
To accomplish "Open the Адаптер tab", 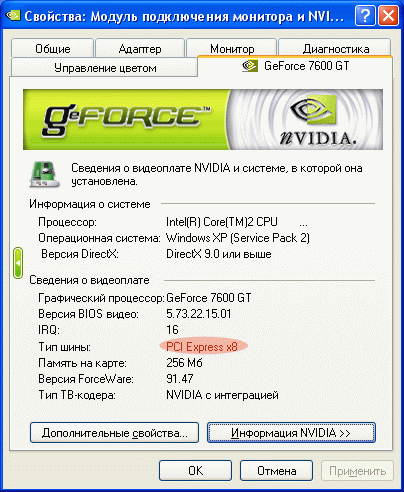I will point(140,48).
